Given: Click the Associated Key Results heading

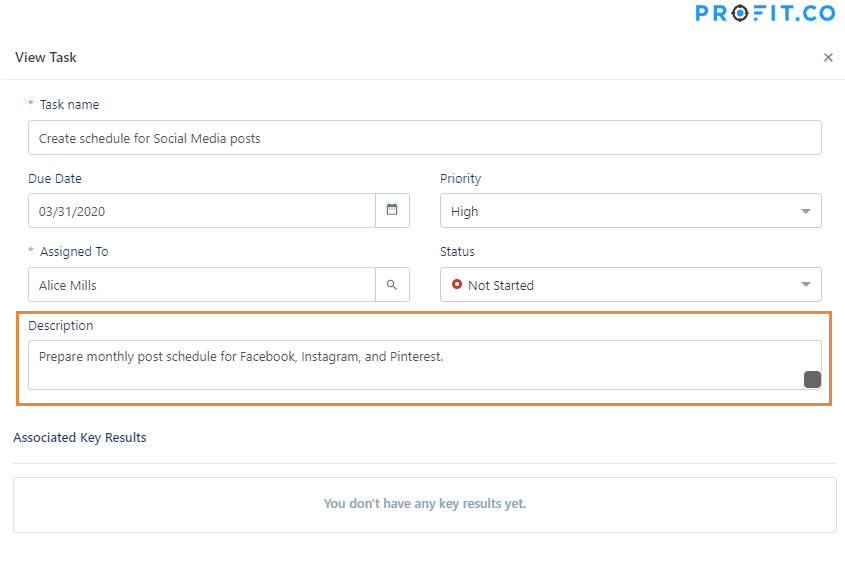Looking at the screenshot, I should pyautogui.click(x=80, y=437).
